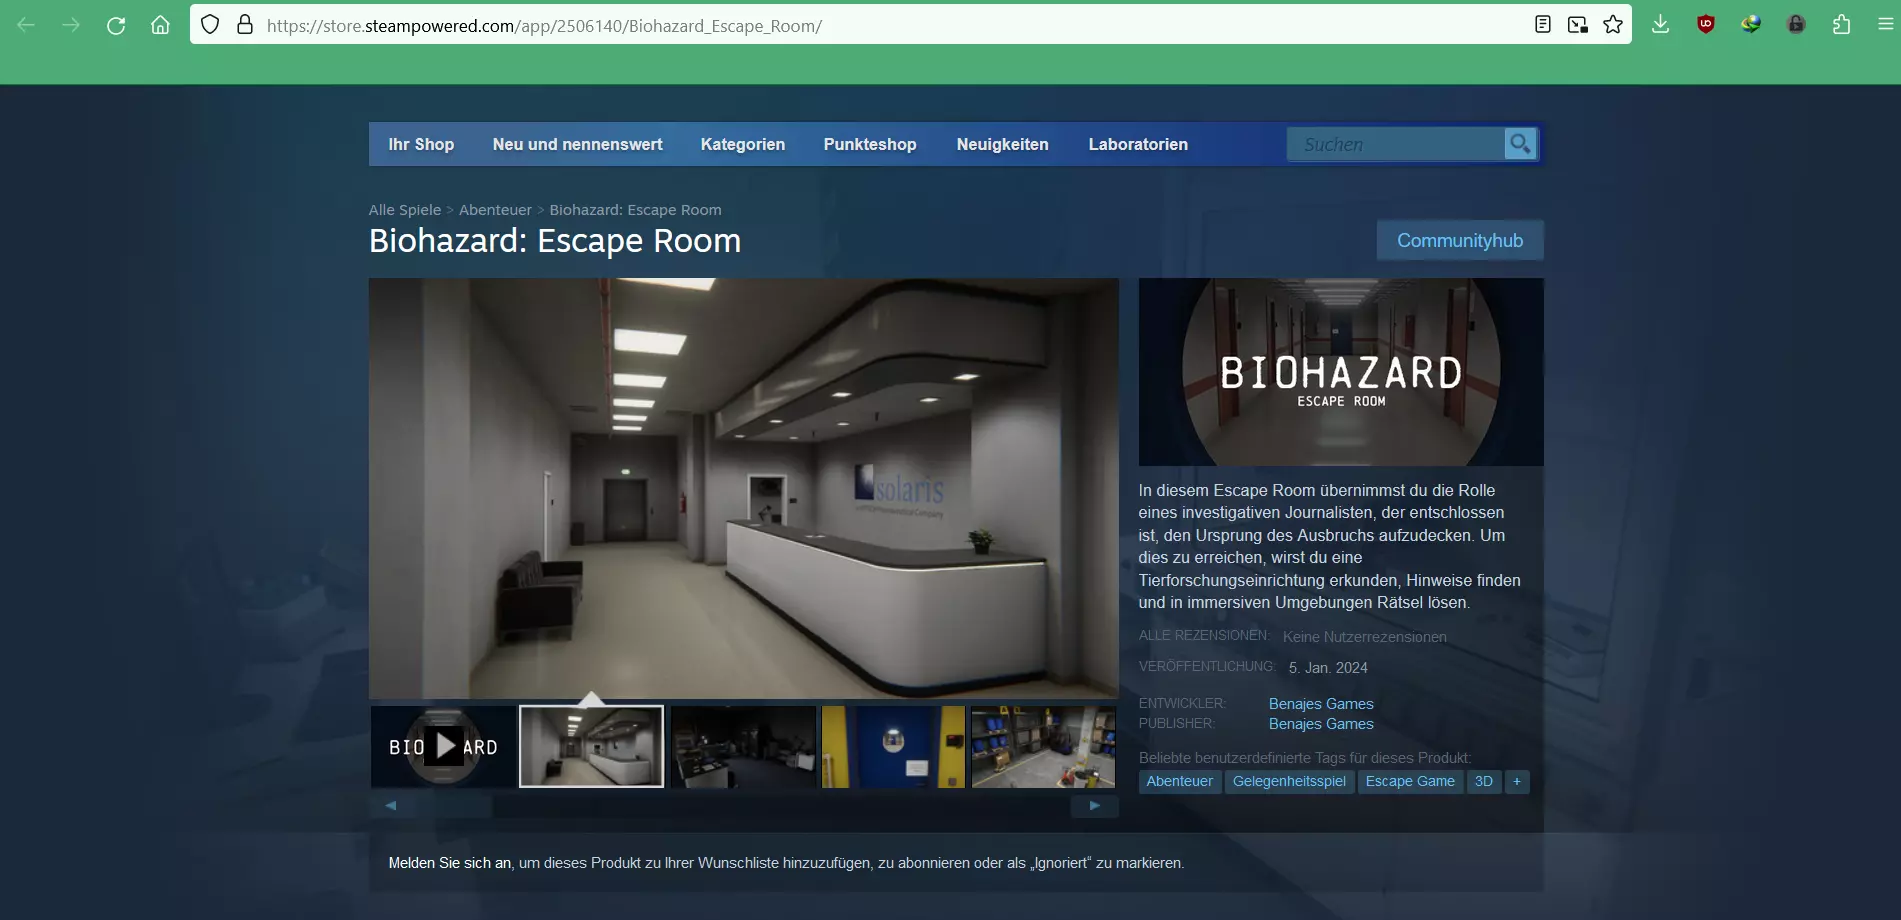Bookmark this page with star icon
The height and width of the screenshot is (920, 1901).
[x=1613, y=25]
